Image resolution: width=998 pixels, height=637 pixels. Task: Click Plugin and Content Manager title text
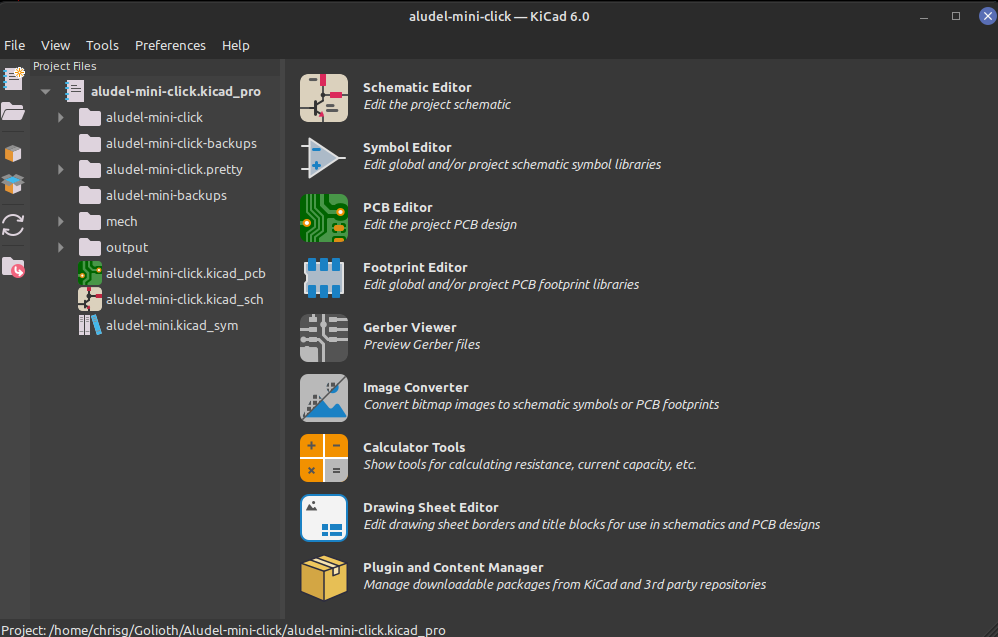(453, 567)
